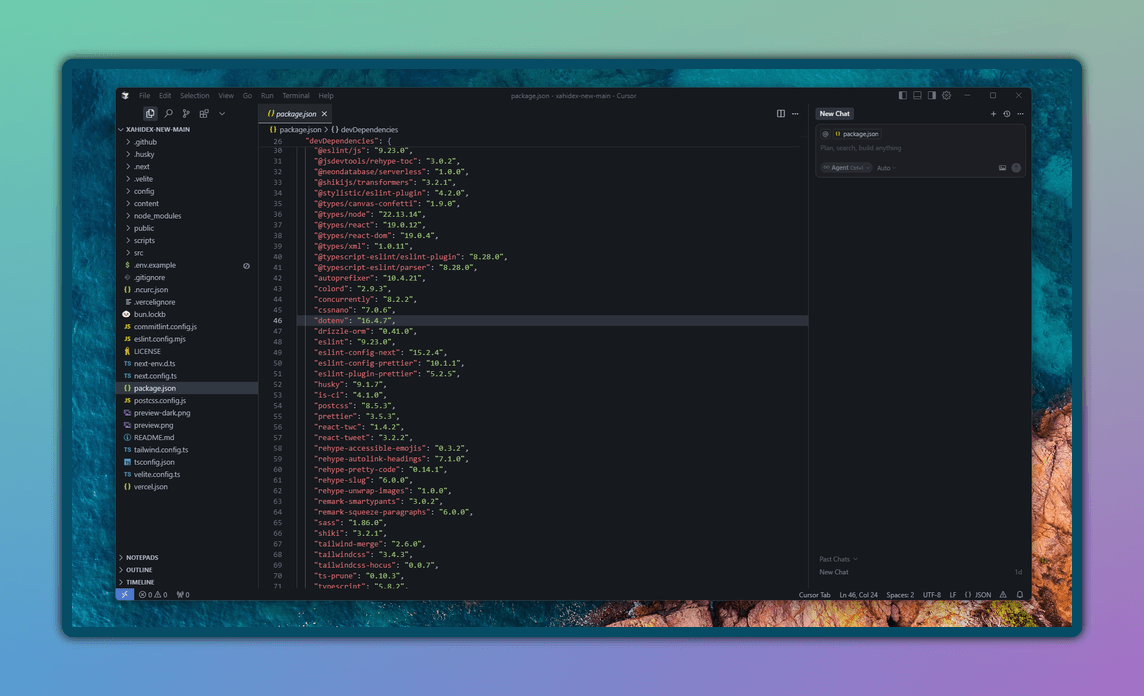The width and height of the screenshot is (1144, 696).
Task: Toggle the split editor layout icon
Action: [781, 113]
